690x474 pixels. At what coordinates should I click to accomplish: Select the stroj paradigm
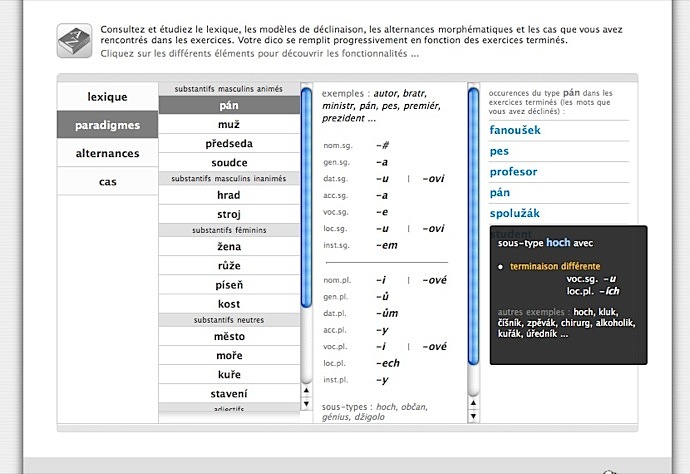click(229, 214)
